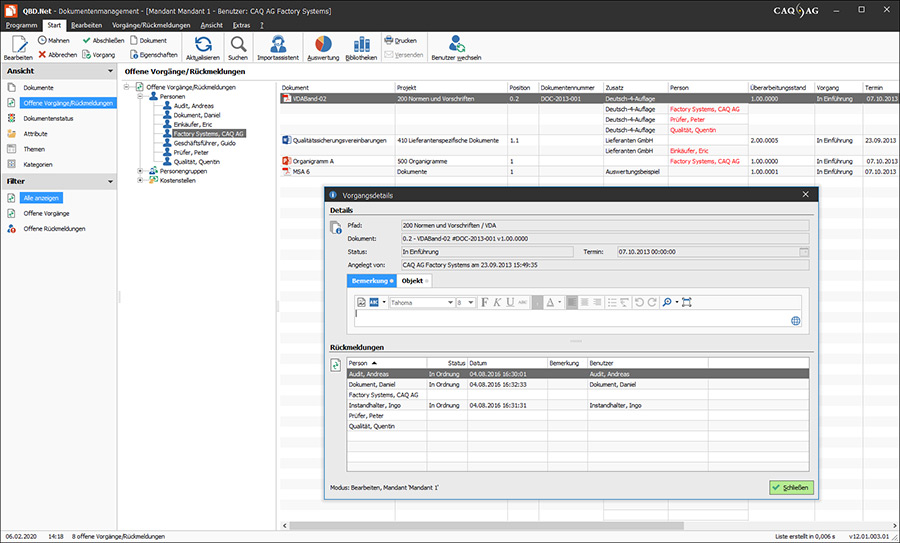
Task: Select Themen in the Ansicht sidebar
Action: pos(34,149)
